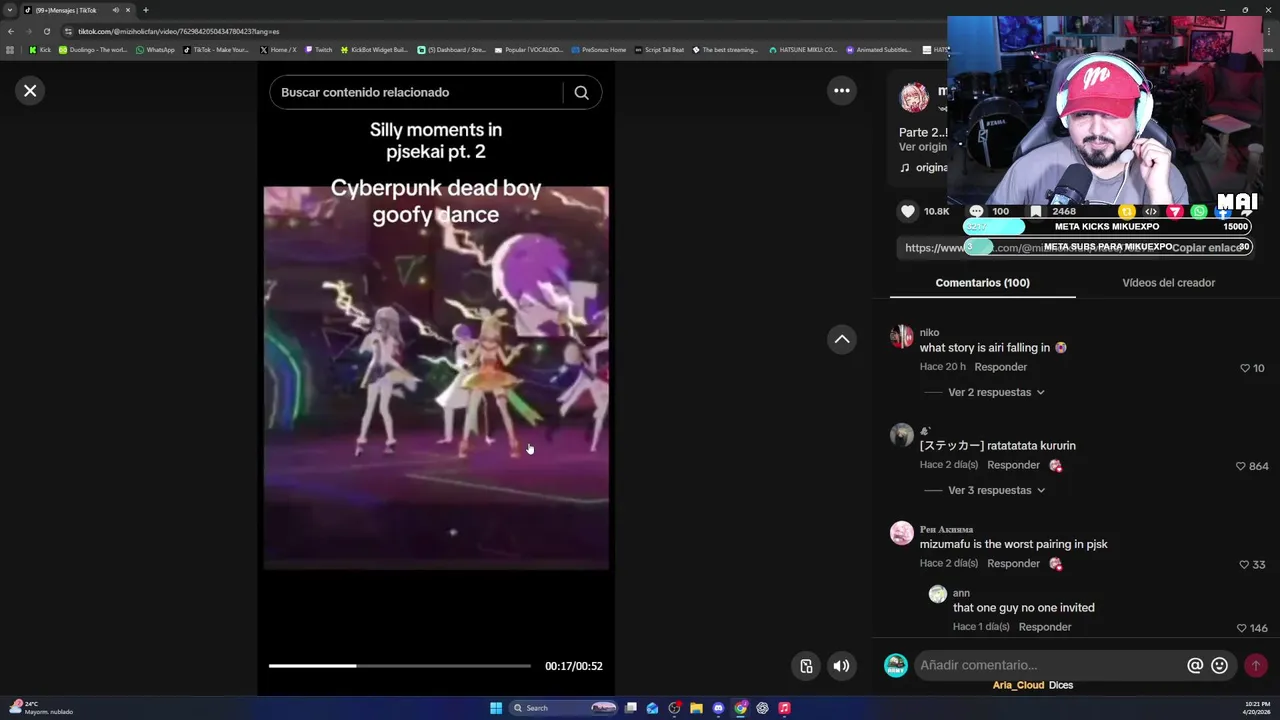The width and height of the screenshot is (1280, 720).
Task: Expand Ver 2 respuestas under niko's comment
Action: point(996,392)
